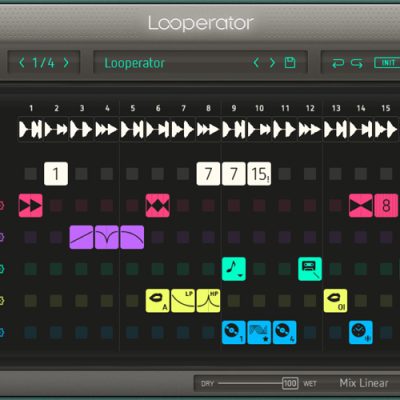Toggle the purple row enable hexagon
The height and width of the screenshot is (400, 400).
pyautogui.click(x=2, y=237)
